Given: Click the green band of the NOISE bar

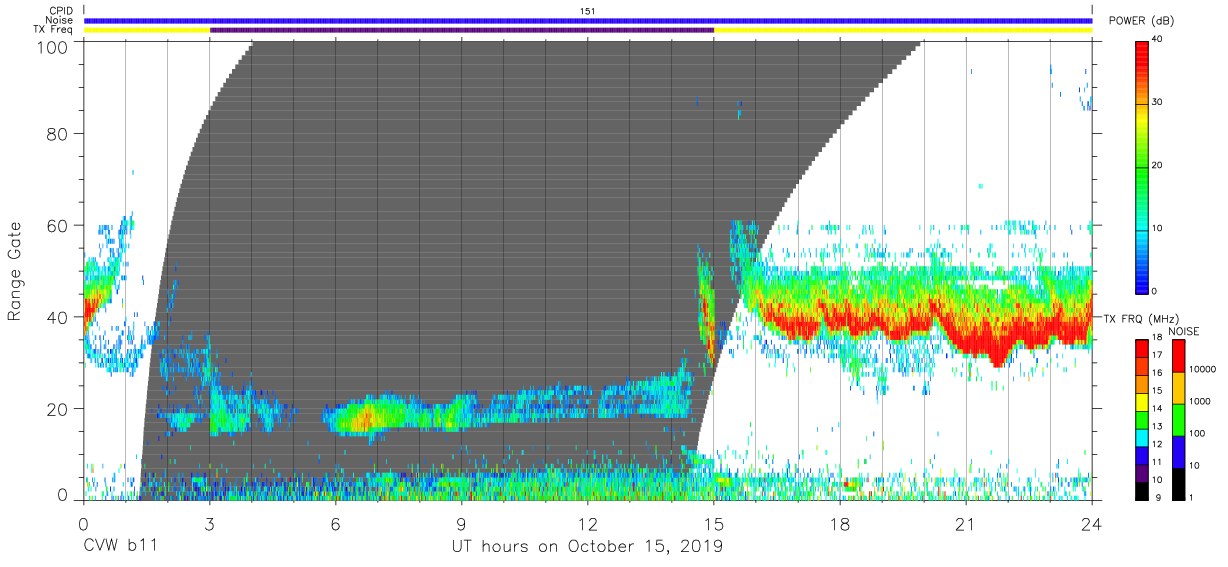Looking at the screenshot, I should [x=1177, y=419].
